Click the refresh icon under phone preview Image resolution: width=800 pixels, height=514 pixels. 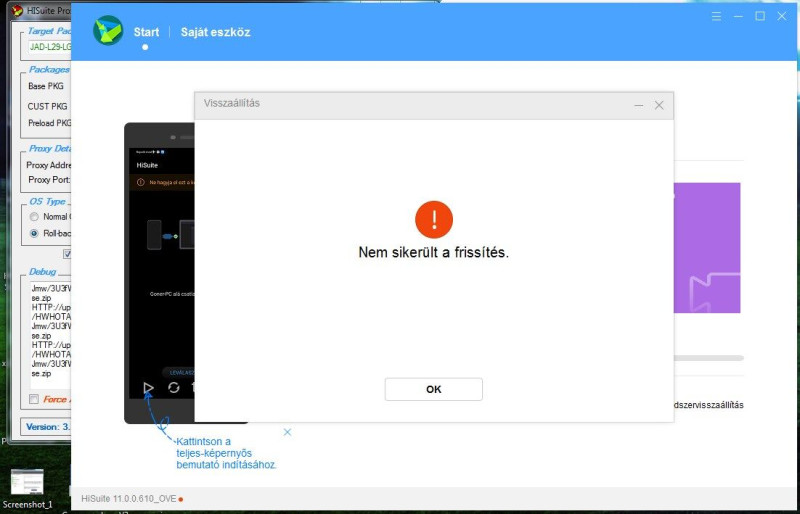173,388
